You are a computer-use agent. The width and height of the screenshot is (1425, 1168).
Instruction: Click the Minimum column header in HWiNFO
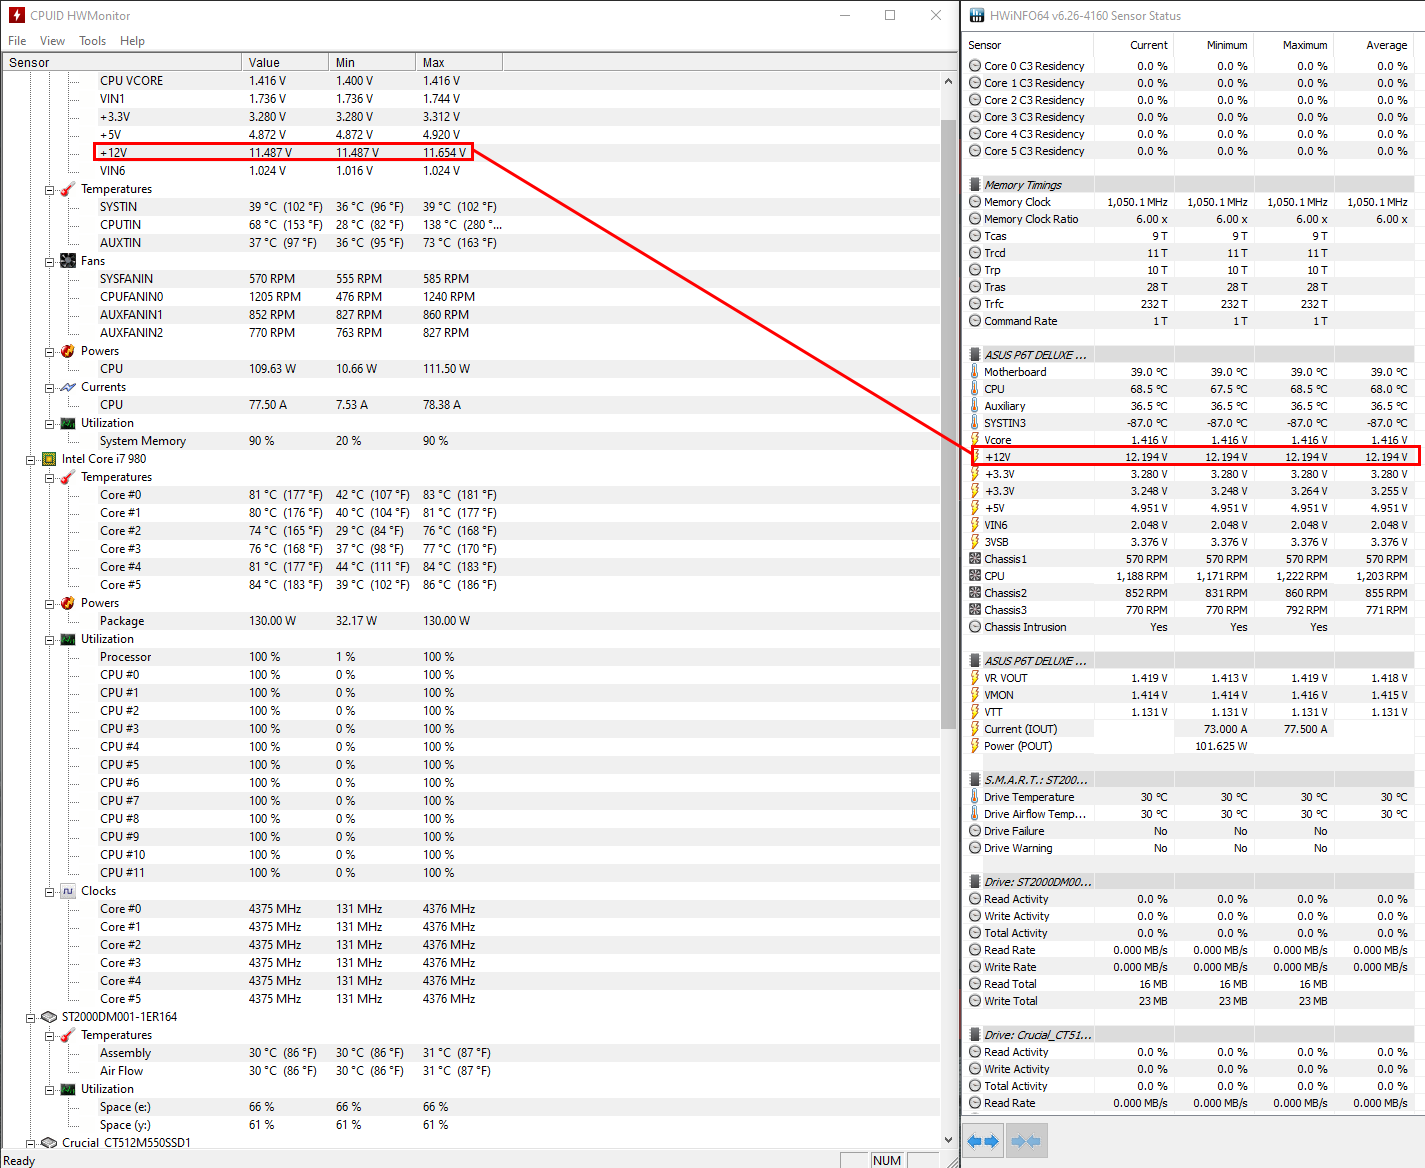pyautogui.click(x=1214, y=45)
